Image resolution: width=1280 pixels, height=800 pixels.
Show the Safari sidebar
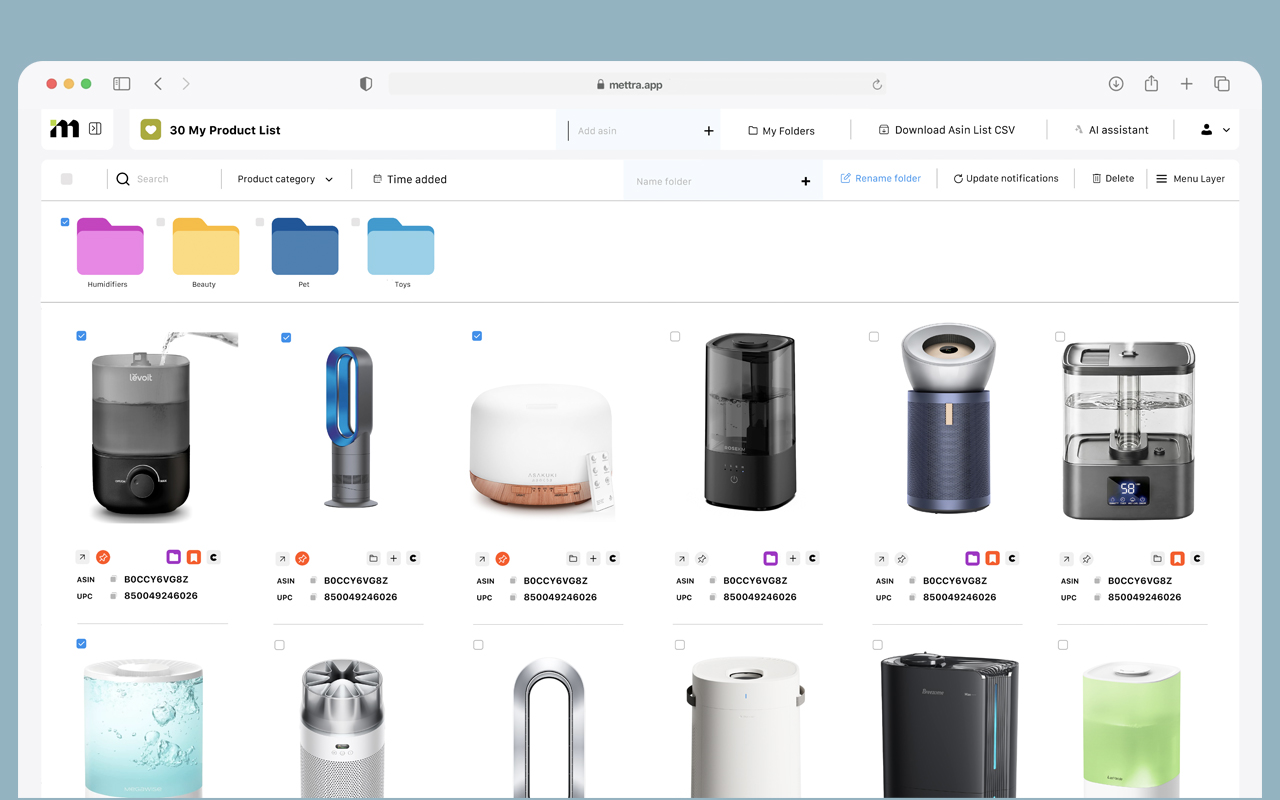click(122, 84)
